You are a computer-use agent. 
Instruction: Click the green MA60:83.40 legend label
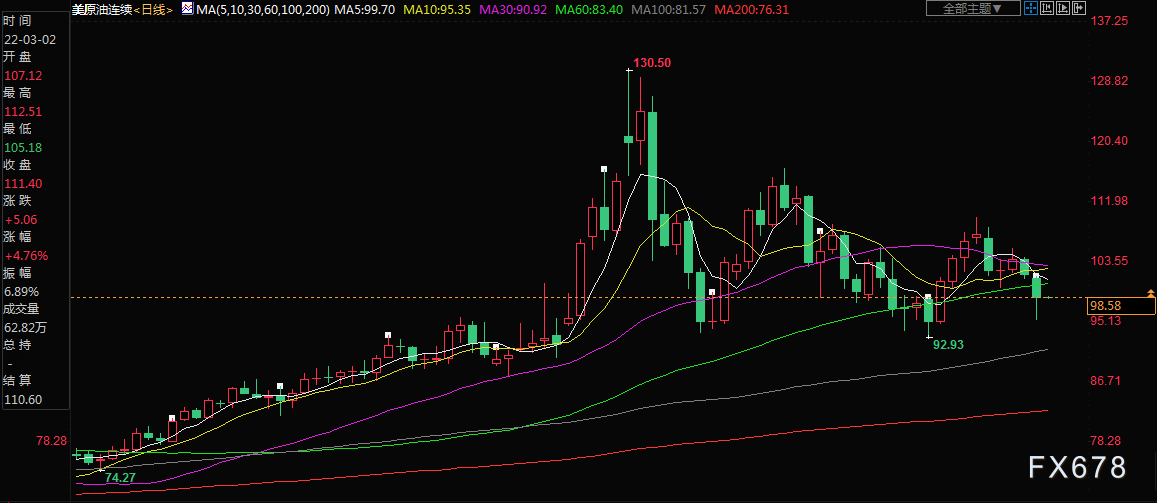point(589,10)
